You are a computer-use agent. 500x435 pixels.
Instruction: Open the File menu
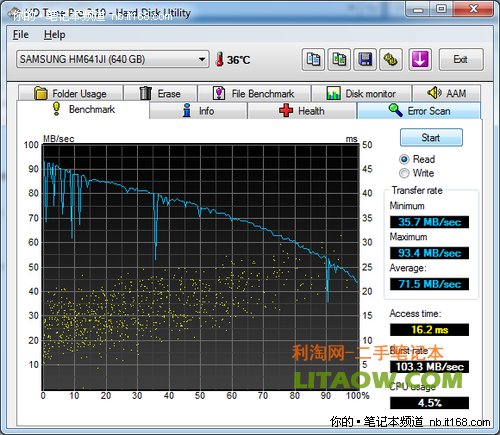tap(21, 35)
